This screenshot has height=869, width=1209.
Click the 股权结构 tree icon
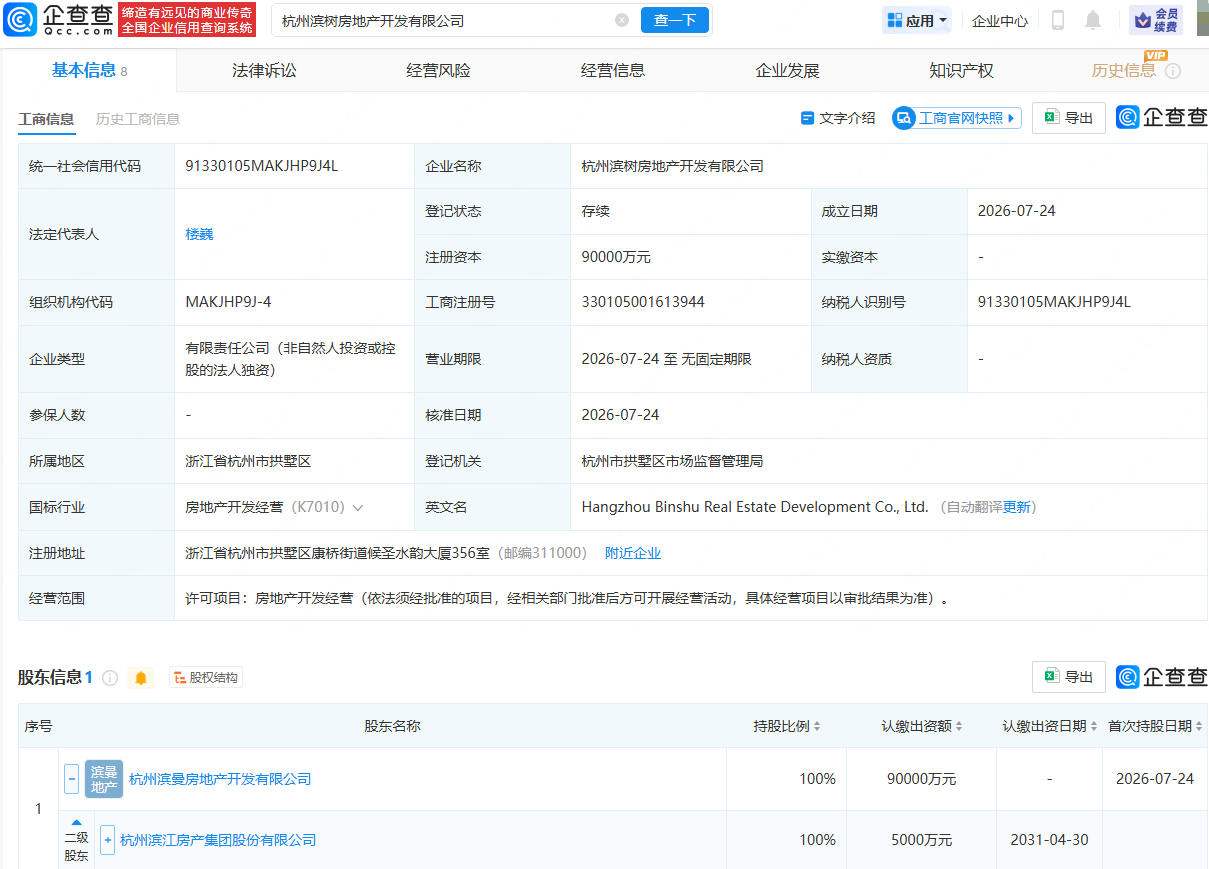coord(180,678)
